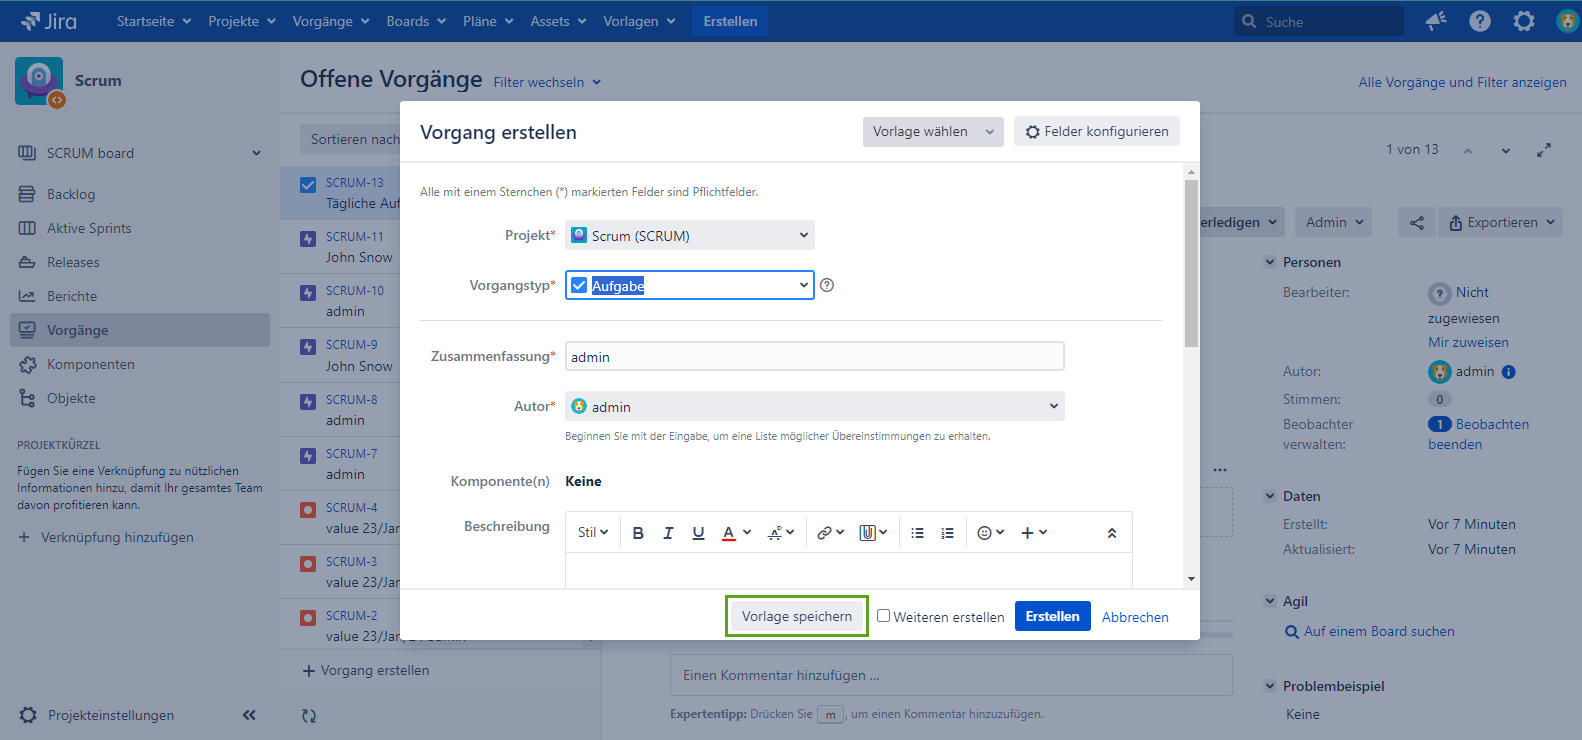The height and width of the screenshot is (740, 1582).
Task: Insert a numbered list in description
Action: 947,533
